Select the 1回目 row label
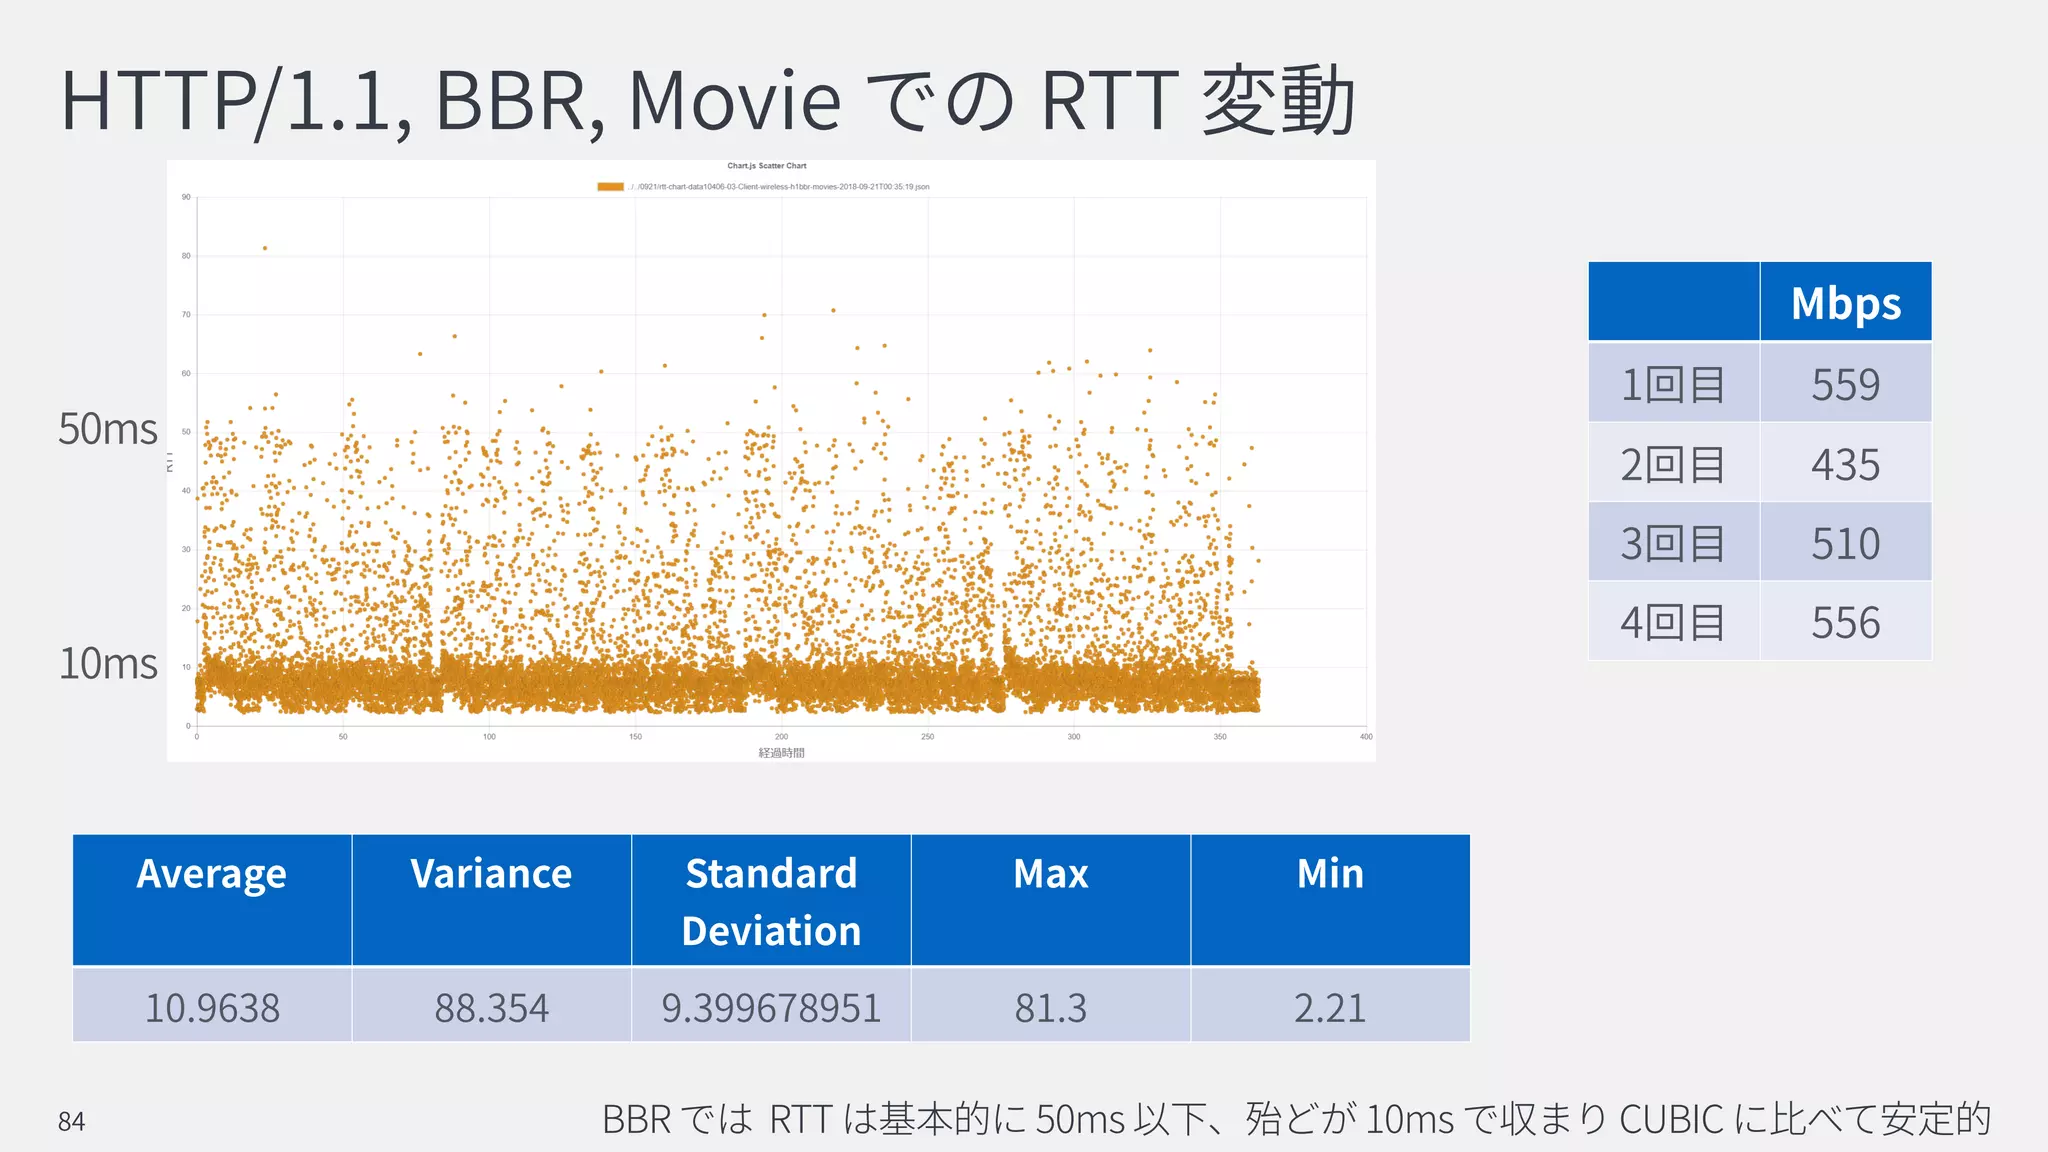The width and height of the screenshot is (2048, 1152). [x=1673, y=384]
